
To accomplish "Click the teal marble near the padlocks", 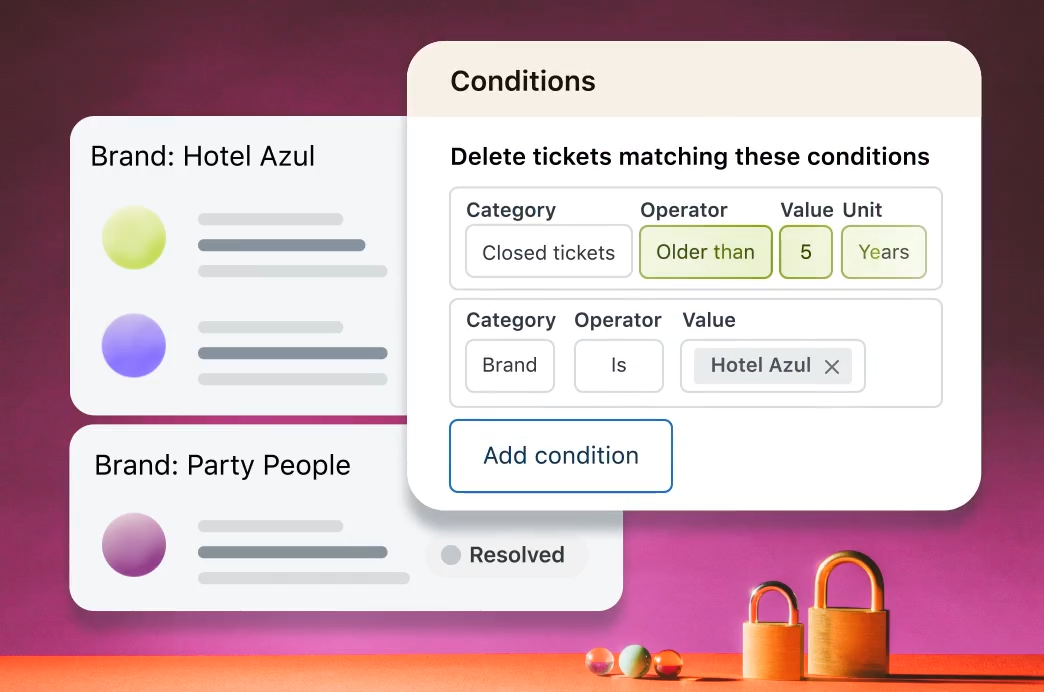I will pyautogui.click(x=634, y=660).
